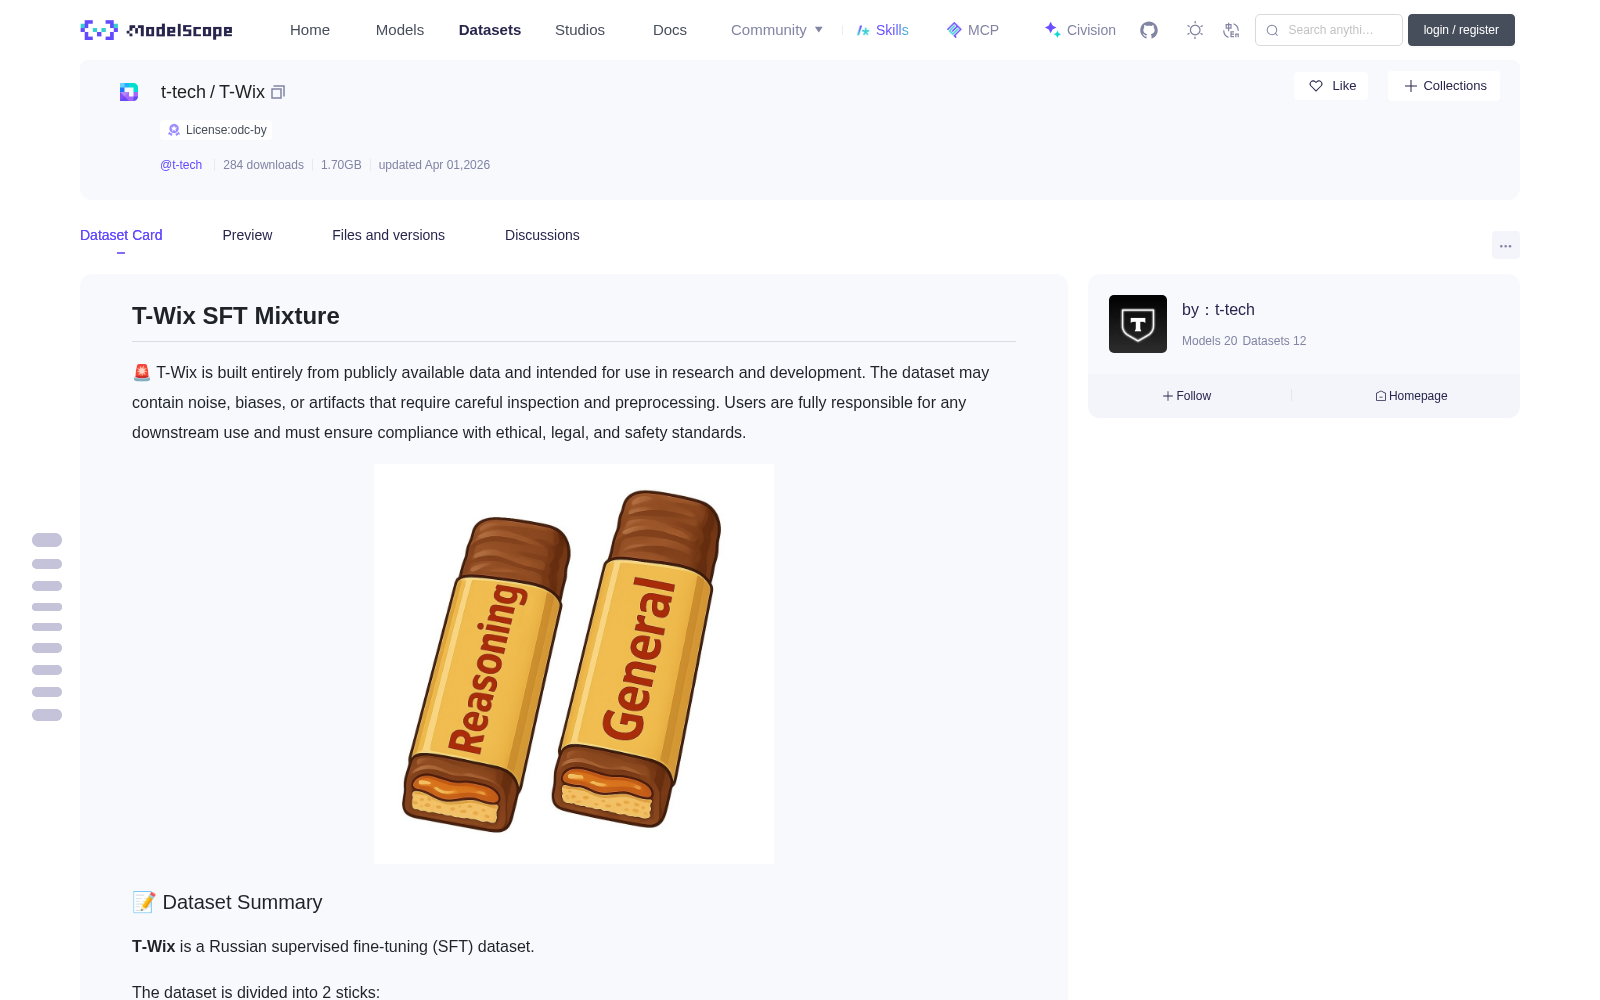This screenshot has width=1600, height=1000.
Task: Open the Studios section
Action: (580, 30)
